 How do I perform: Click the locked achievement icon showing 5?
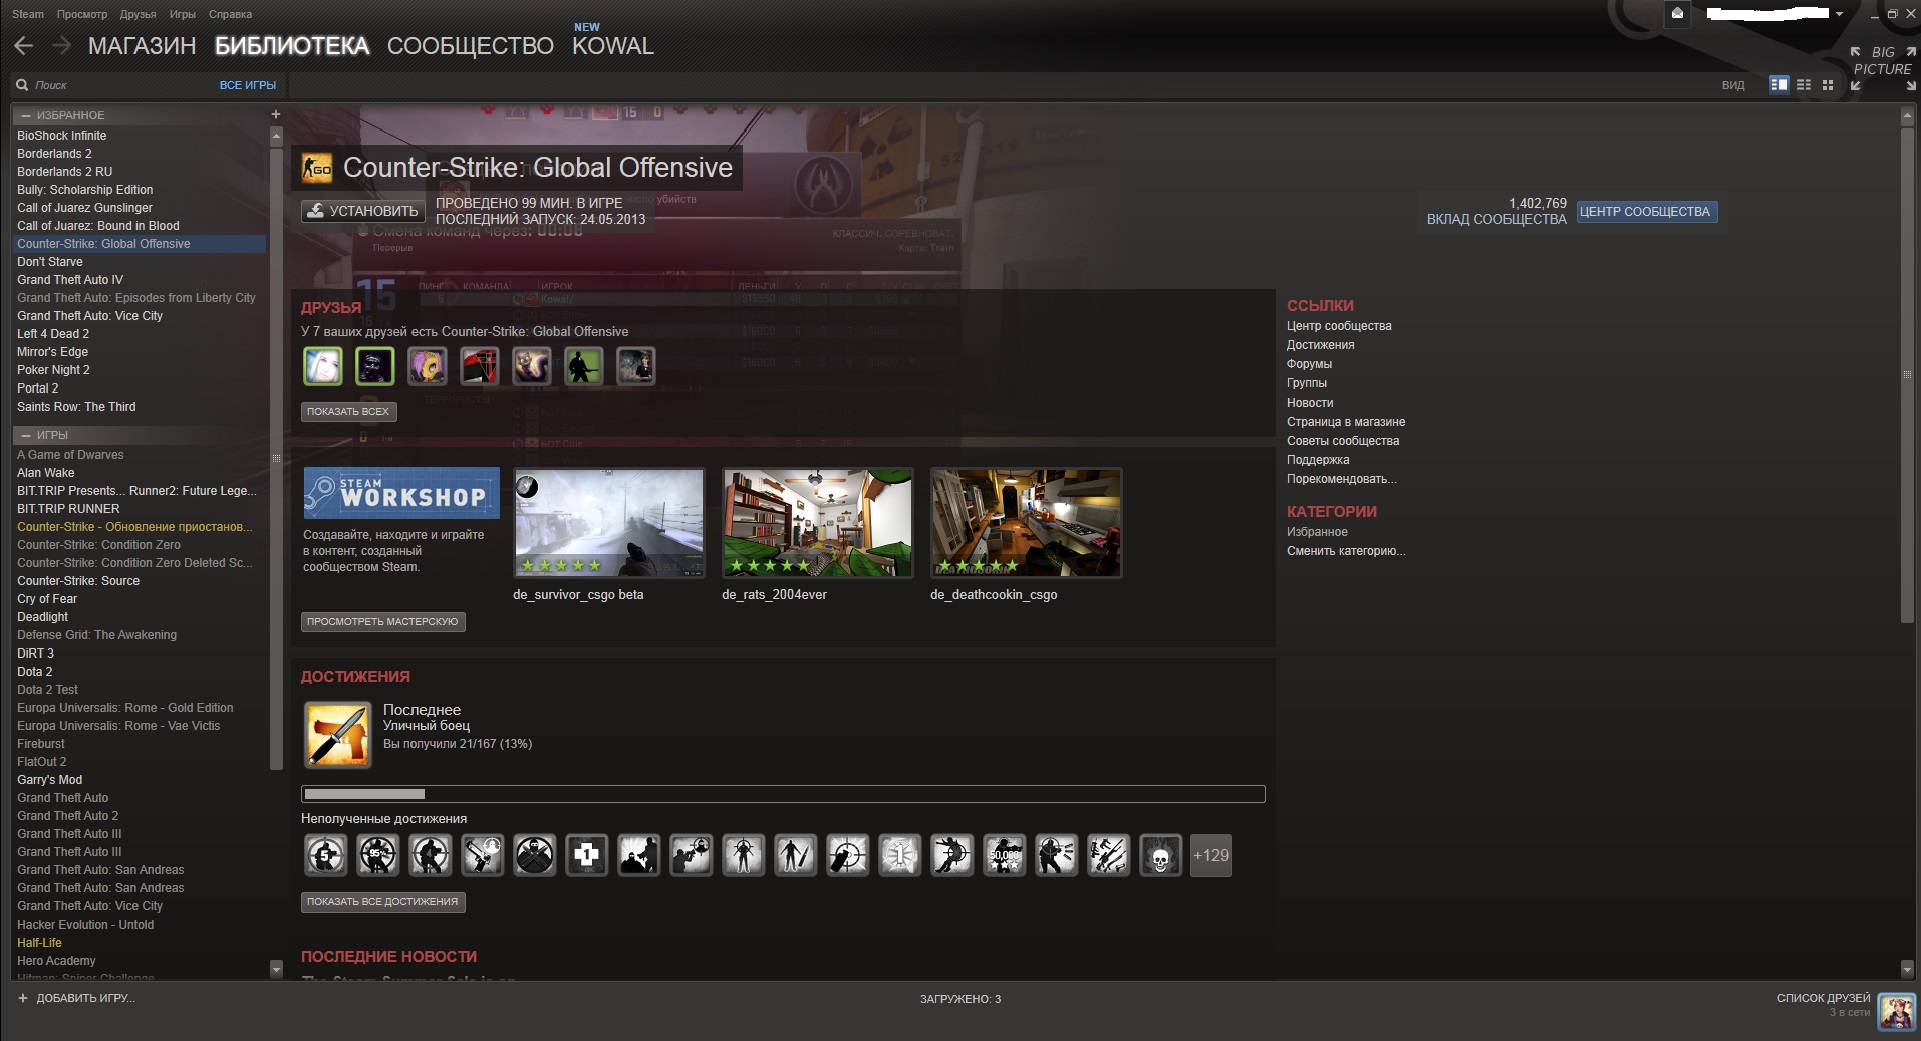(325, 856)
